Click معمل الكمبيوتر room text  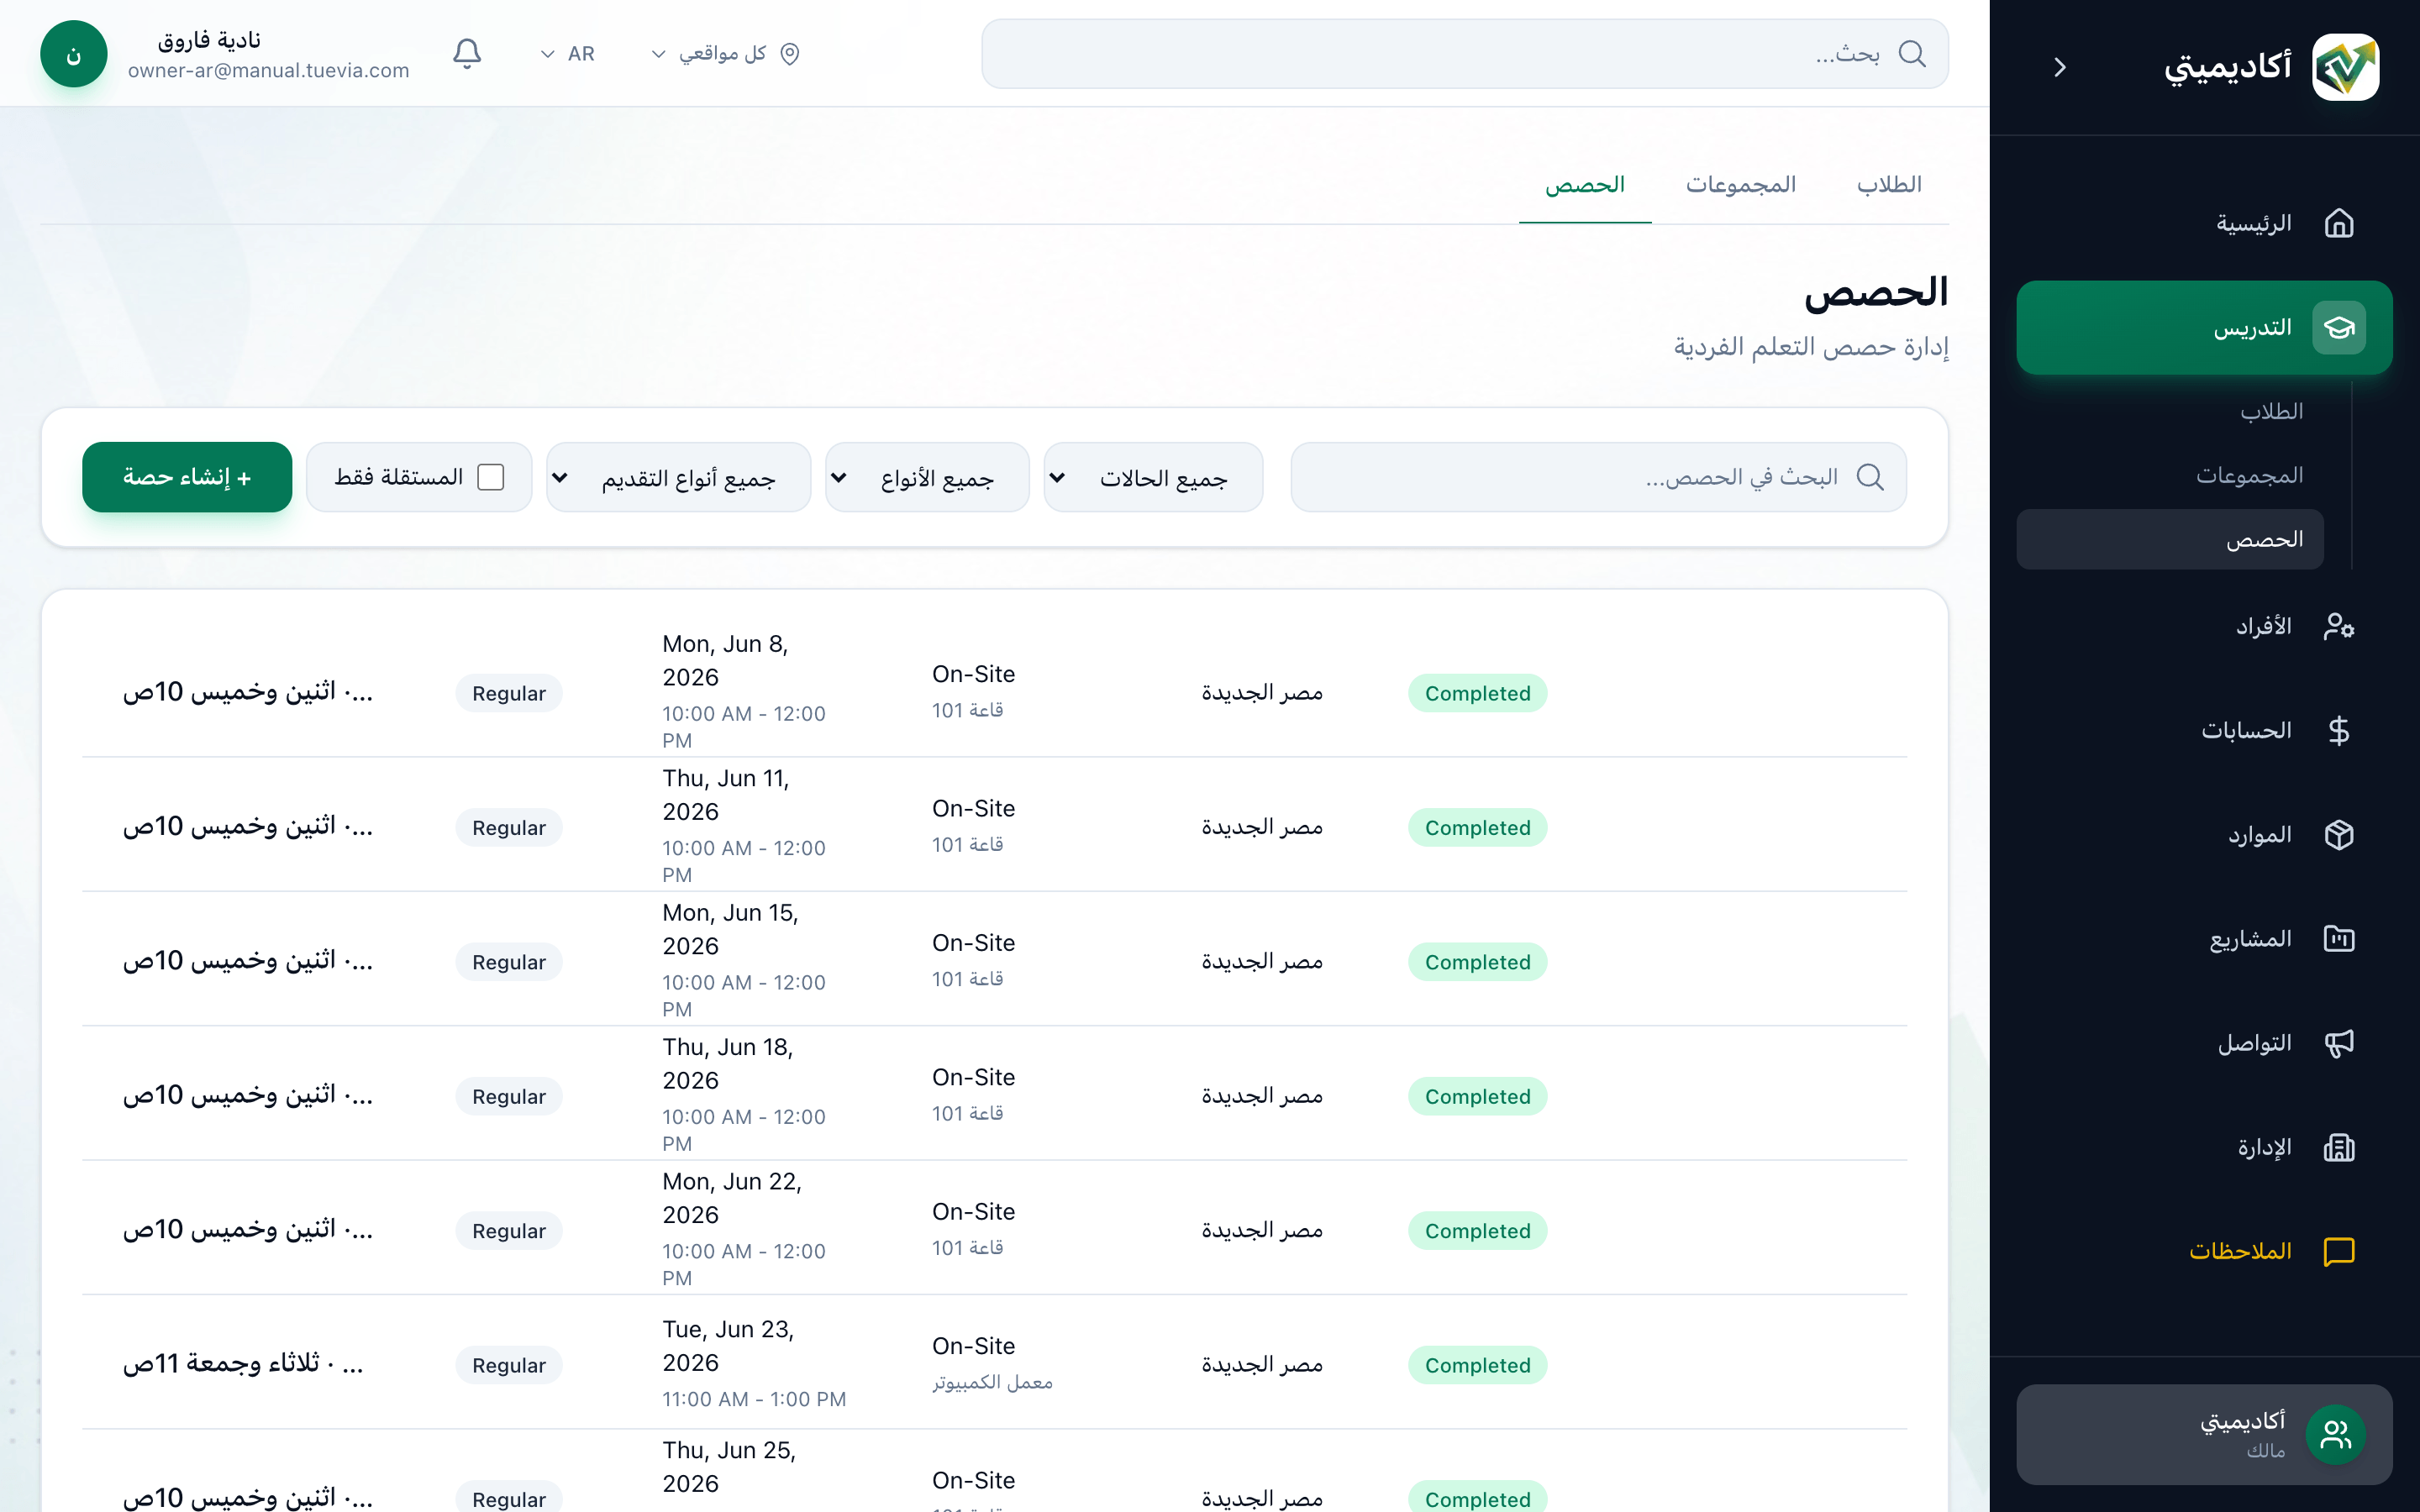(x=992, y=1382)
